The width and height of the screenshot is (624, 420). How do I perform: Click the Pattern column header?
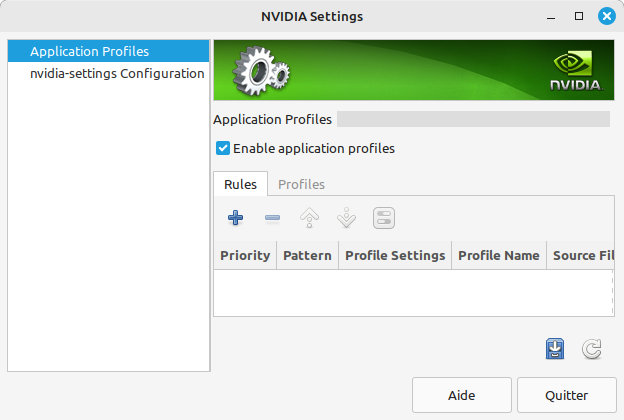coord(307,255)
